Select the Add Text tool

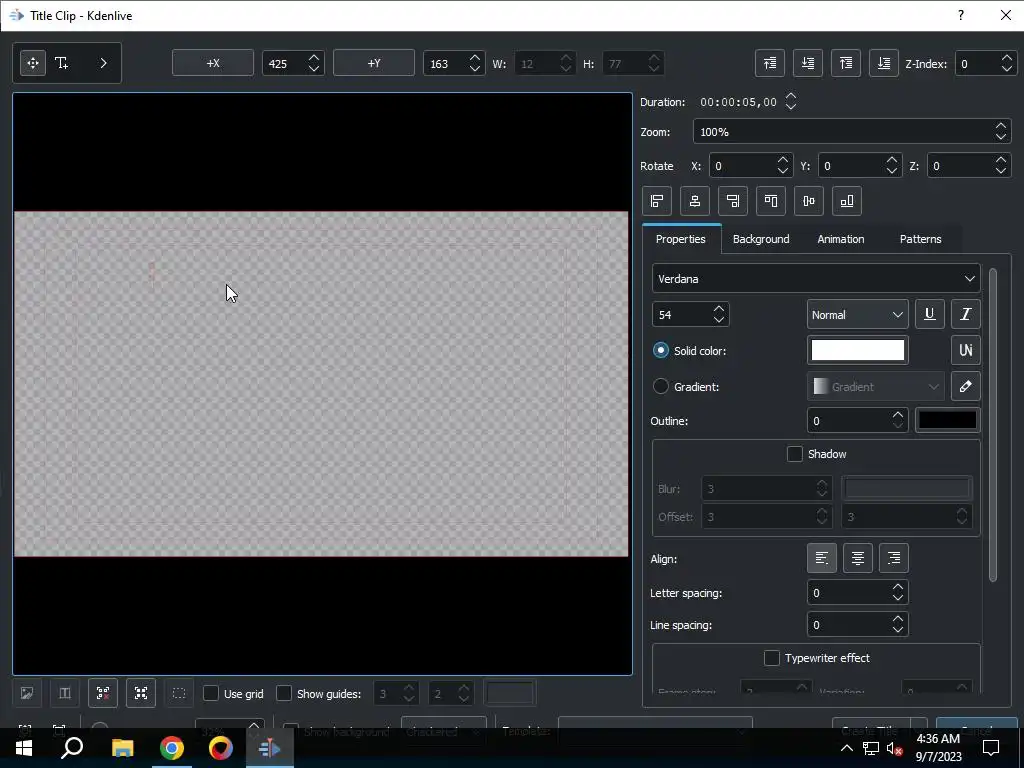pos(61,63)
